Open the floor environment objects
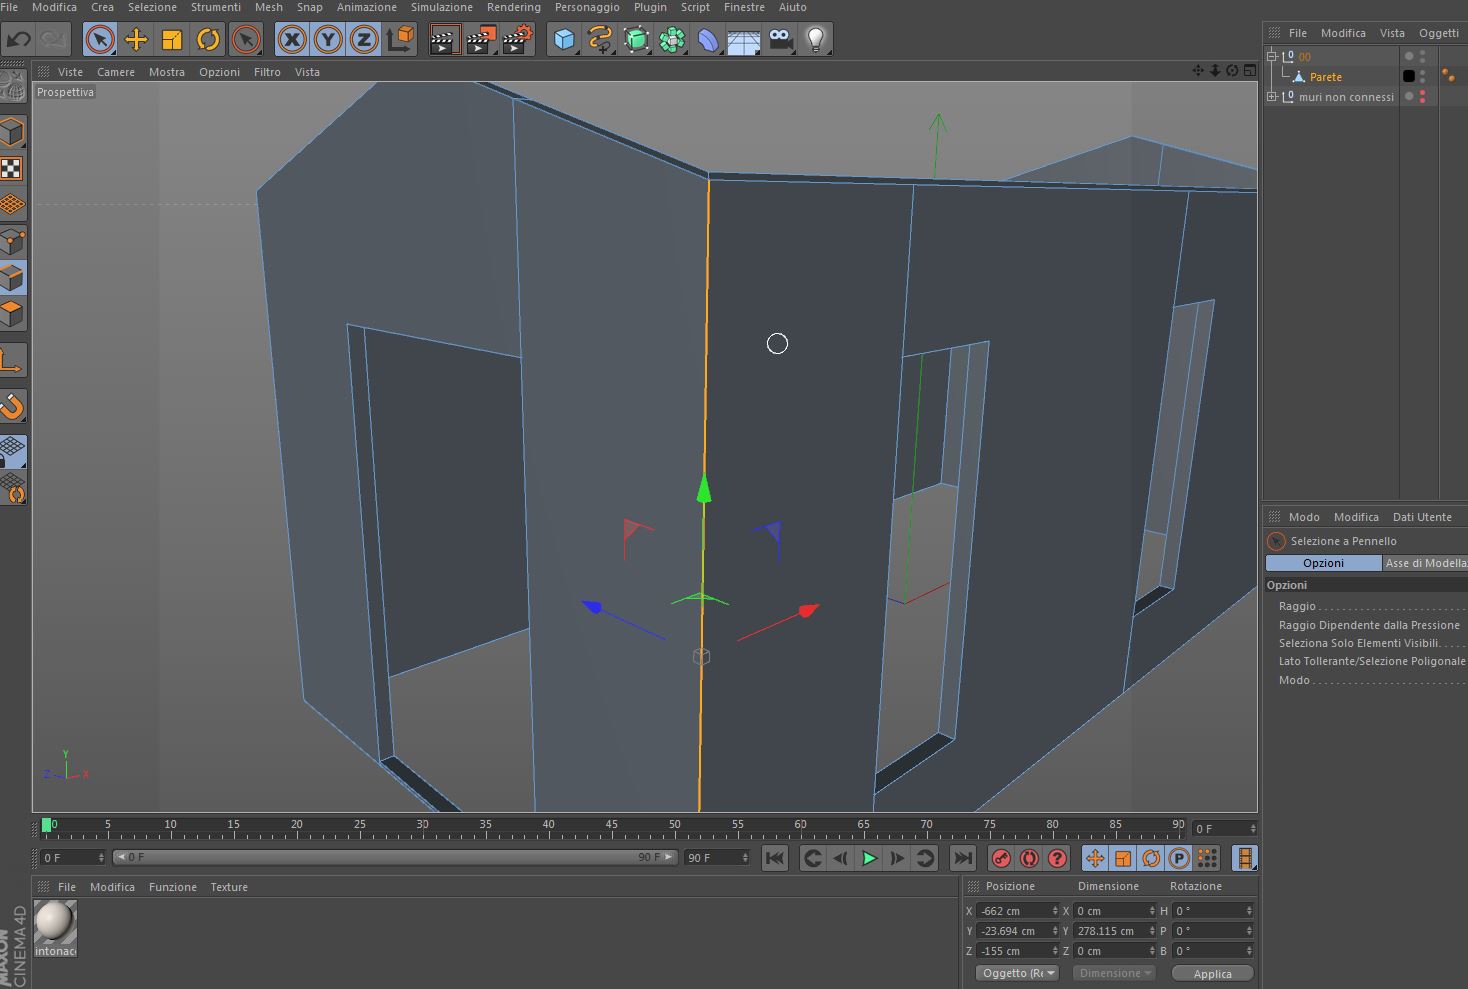 [744, 40]
